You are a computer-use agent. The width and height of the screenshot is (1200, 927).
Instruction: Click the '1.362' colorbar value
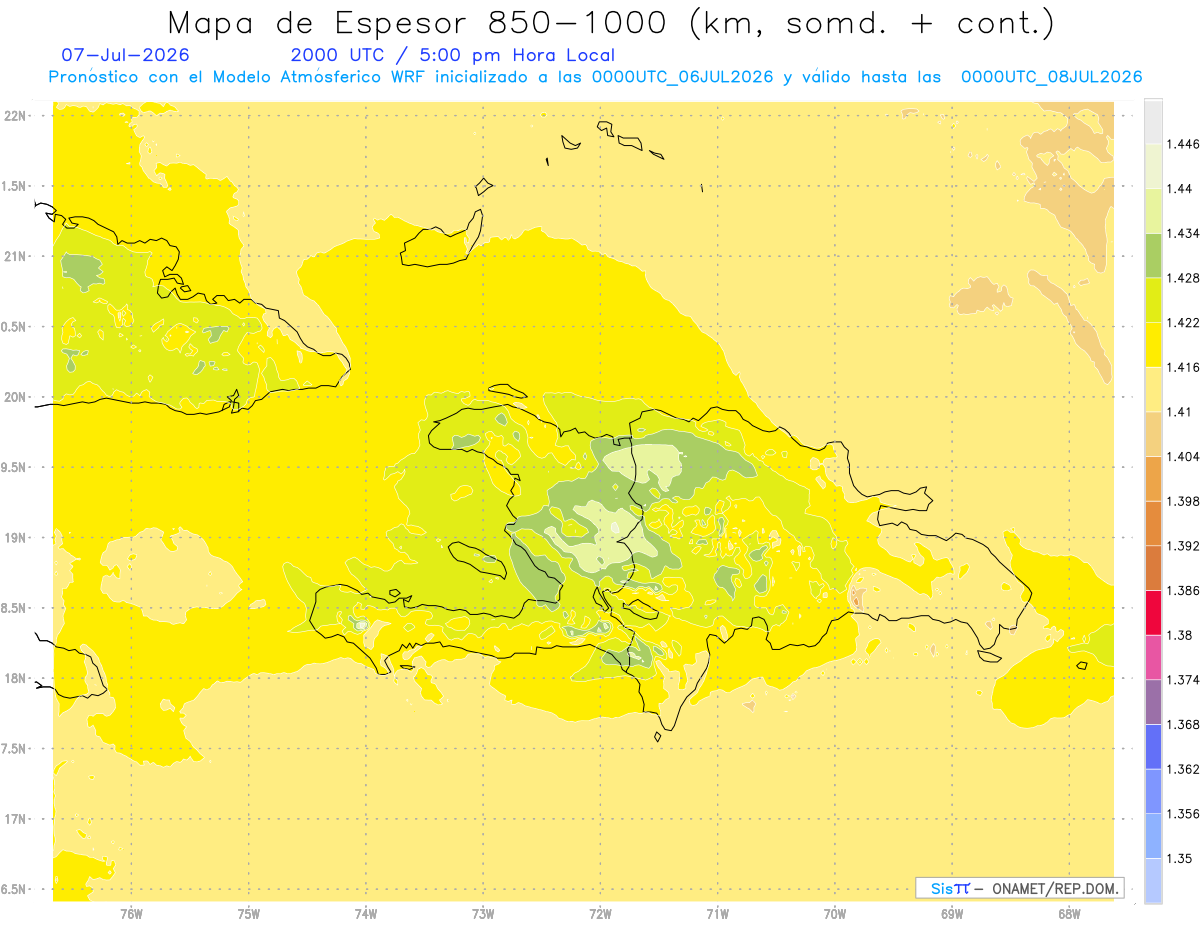click(x=1182, y=769)
